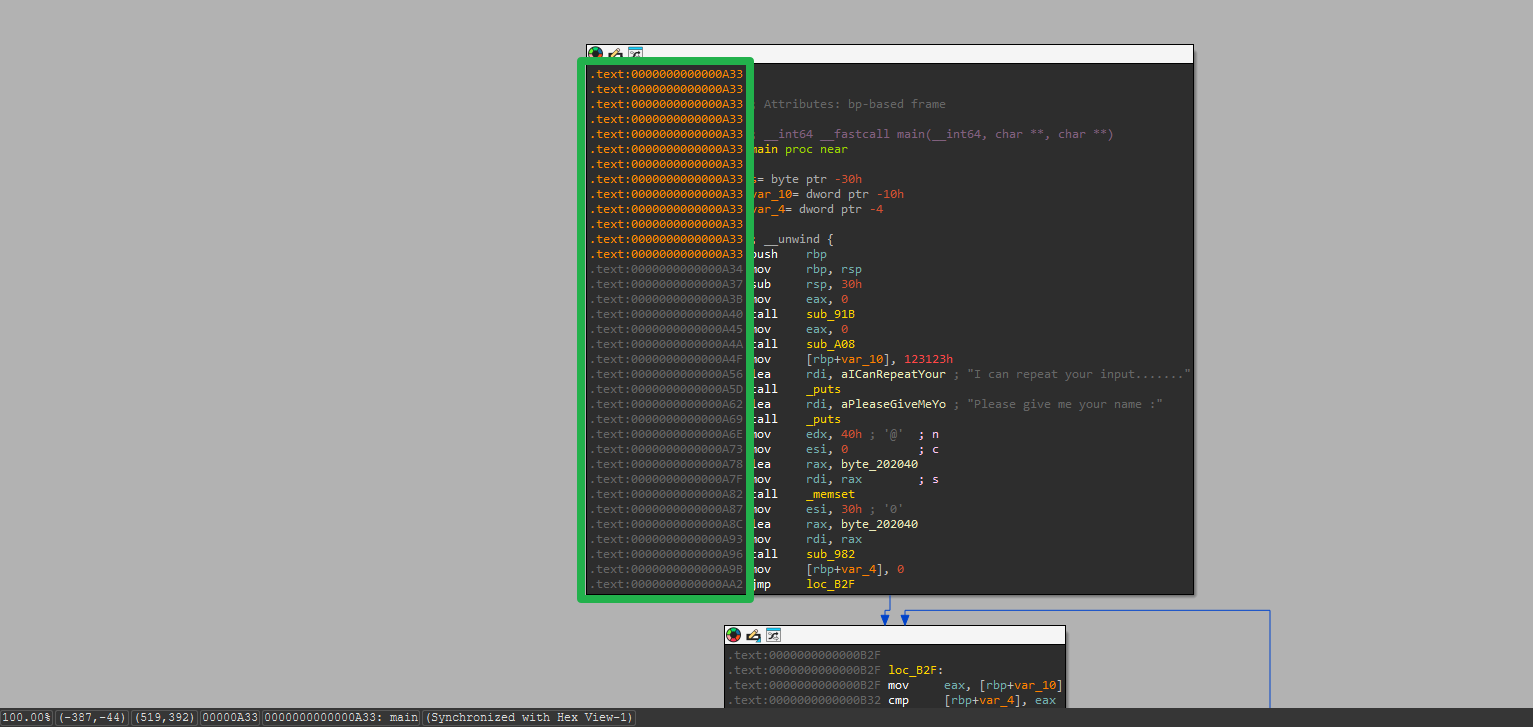Open the _memset call target
This screenshot has width=1533, height=727.
point(833,494)
